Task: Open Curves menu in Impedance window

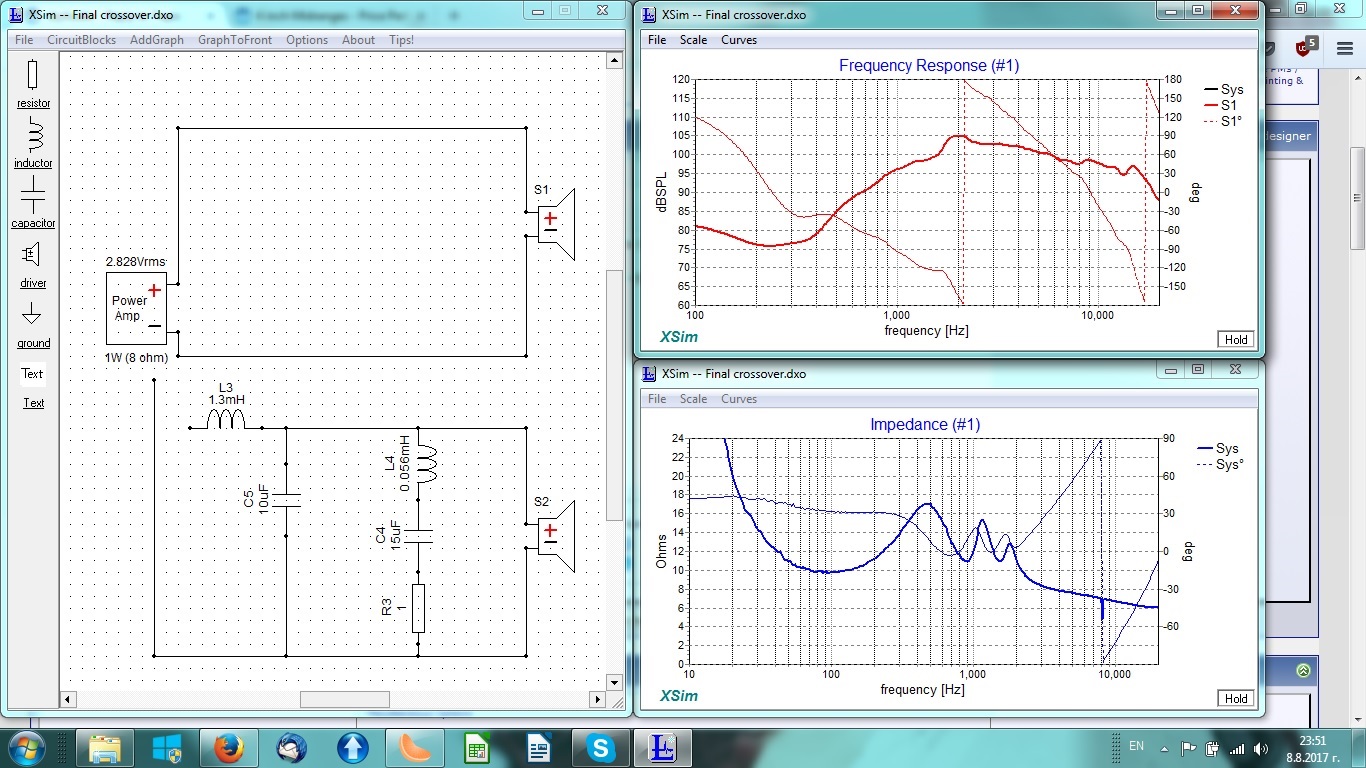Action: (739, 399)
